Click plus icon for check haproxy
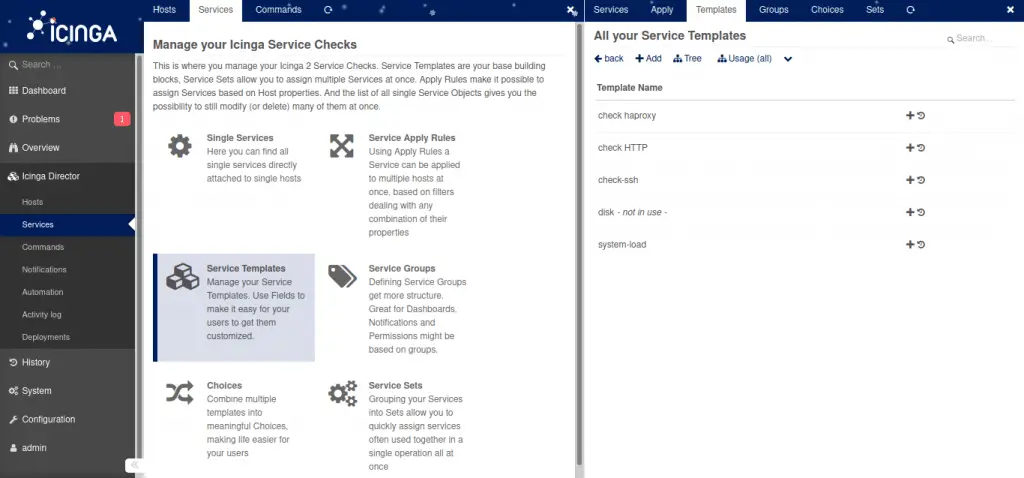 910,116
